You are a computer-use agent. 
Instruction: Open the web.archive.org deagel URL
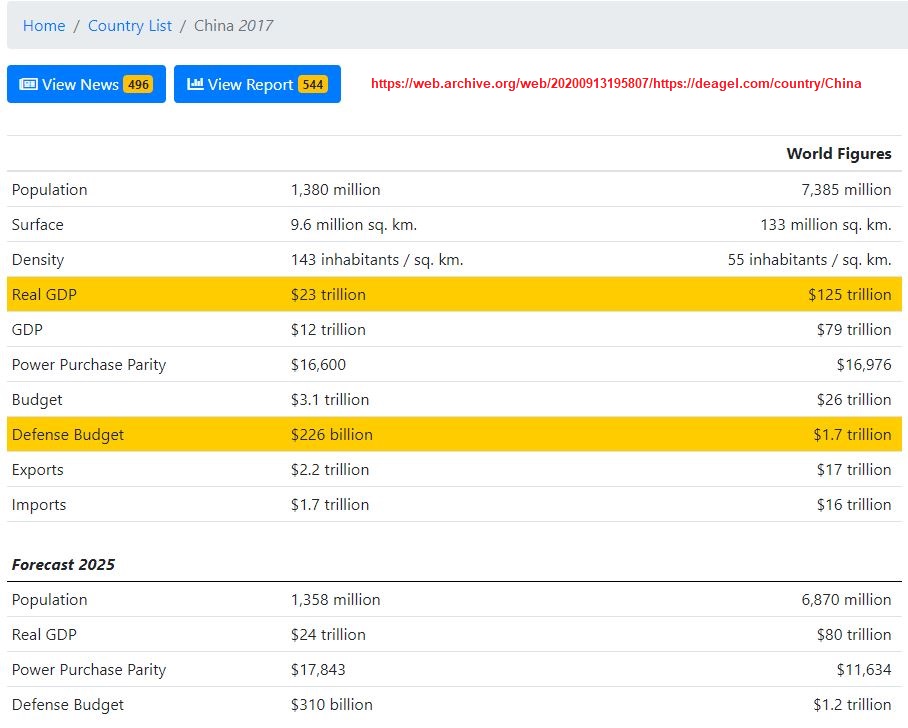pos(616,83)
